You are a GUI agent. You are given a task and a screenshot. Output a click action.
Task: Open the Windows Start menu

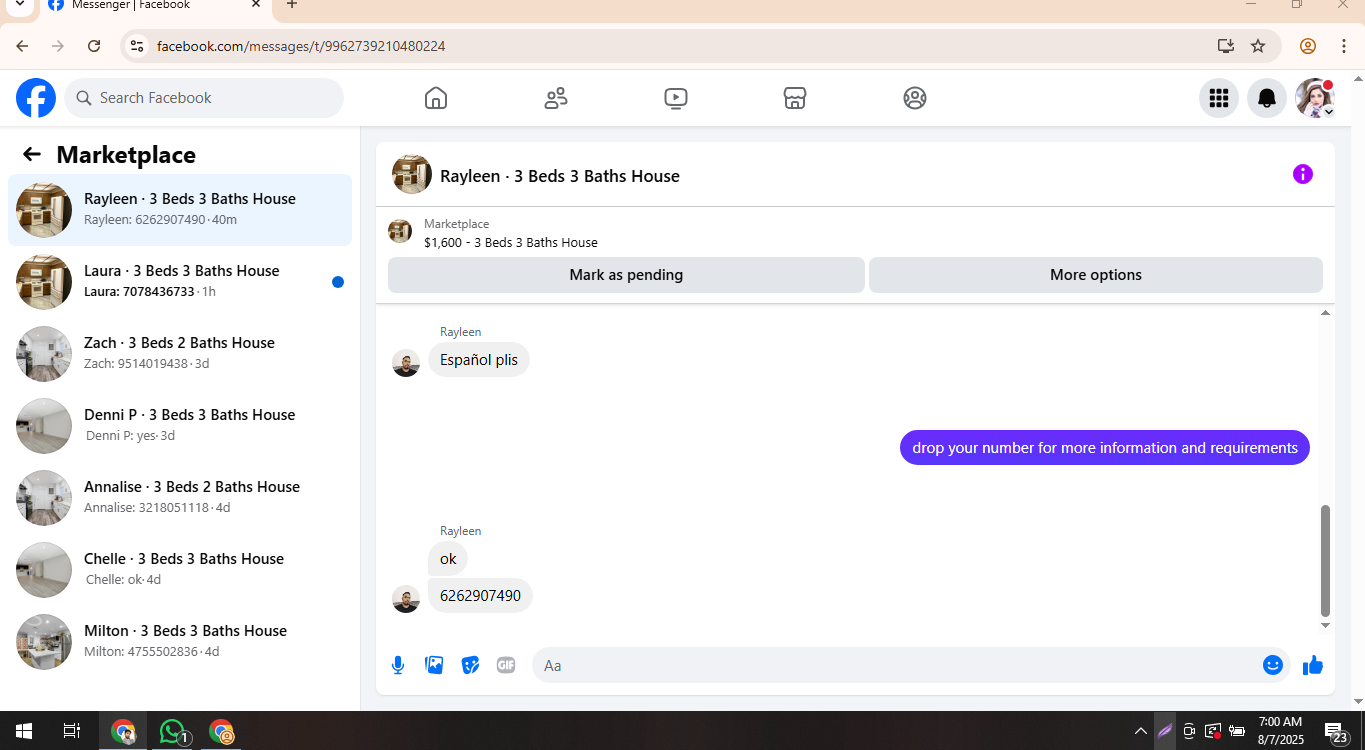24,731
